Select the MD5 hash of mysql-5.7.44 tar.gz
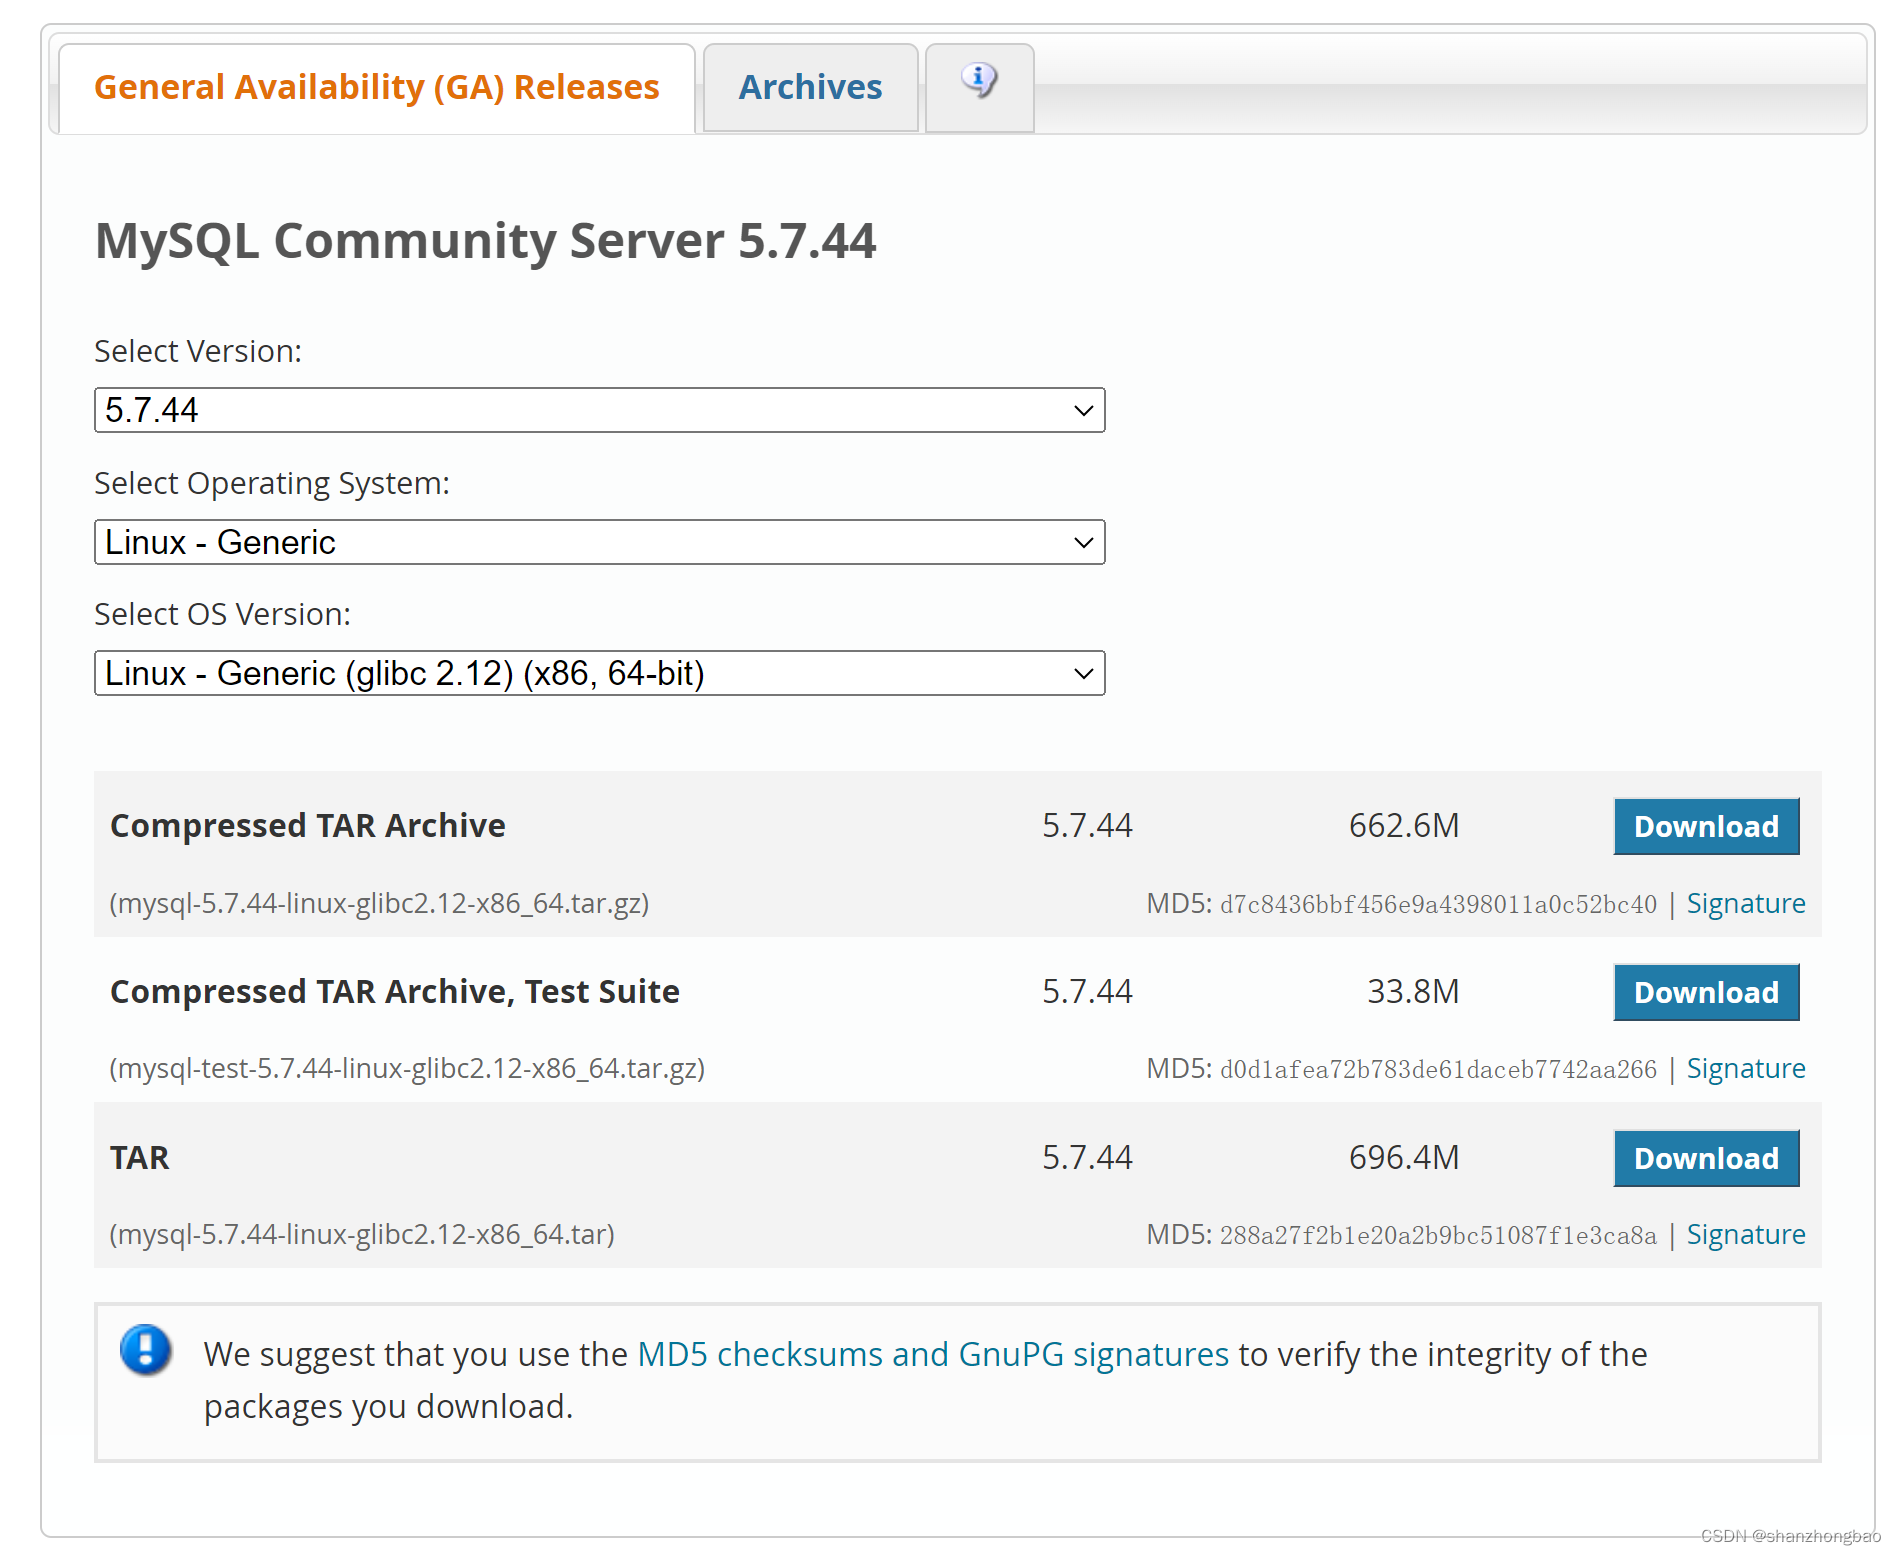 (1438, 903)
